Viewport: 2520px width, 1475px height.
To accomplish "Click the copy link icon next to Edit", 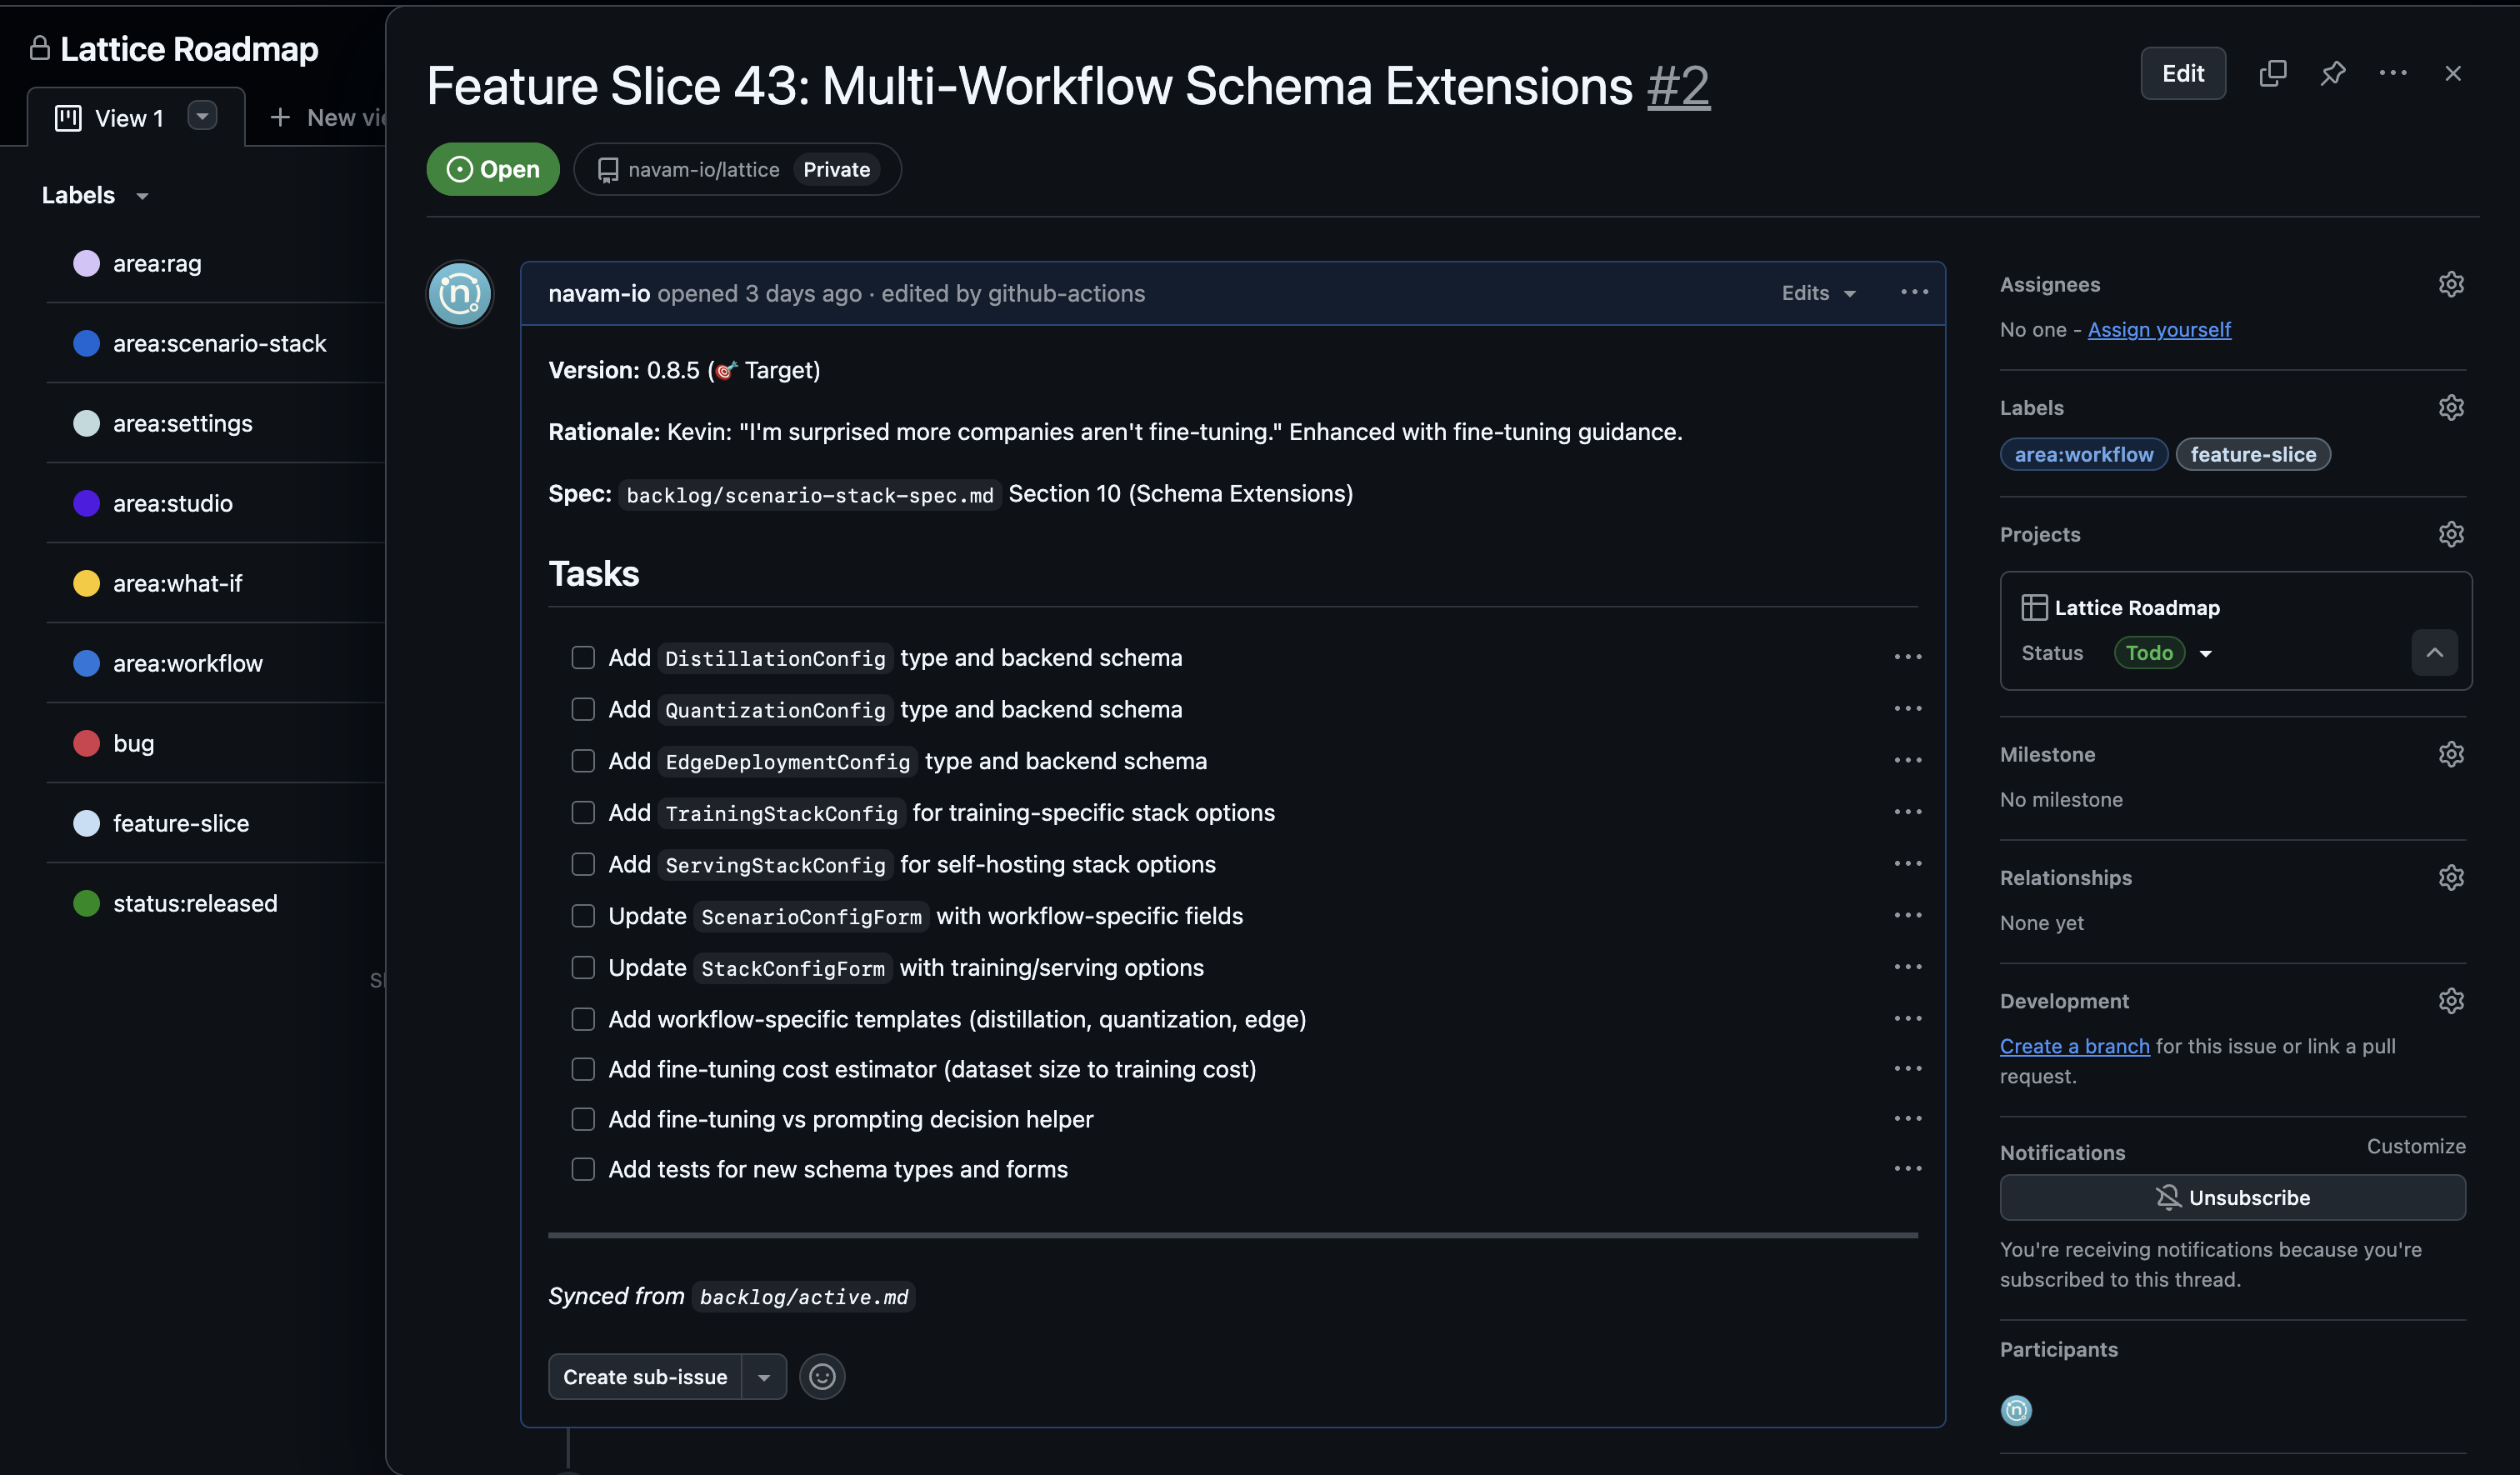I will click(x=2272, y=73).
